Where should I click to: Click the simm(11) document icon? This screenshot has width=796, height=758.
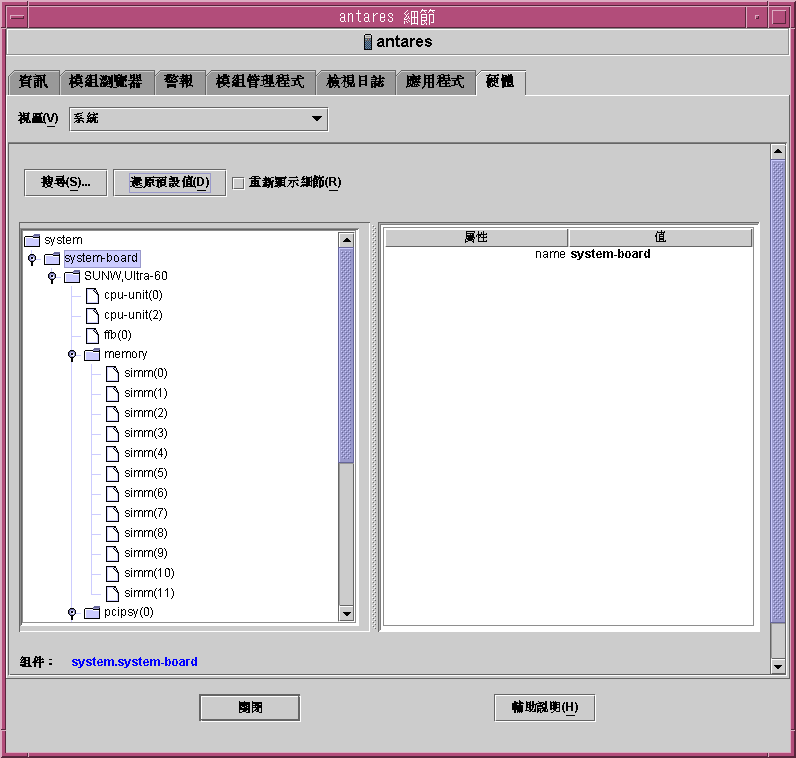point(112,593)
